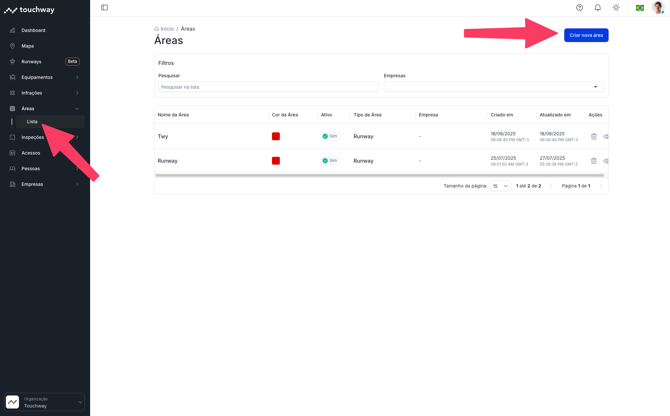Toggle light/dark theme with sun icon

pyautogui.click(x=616, y=8)
